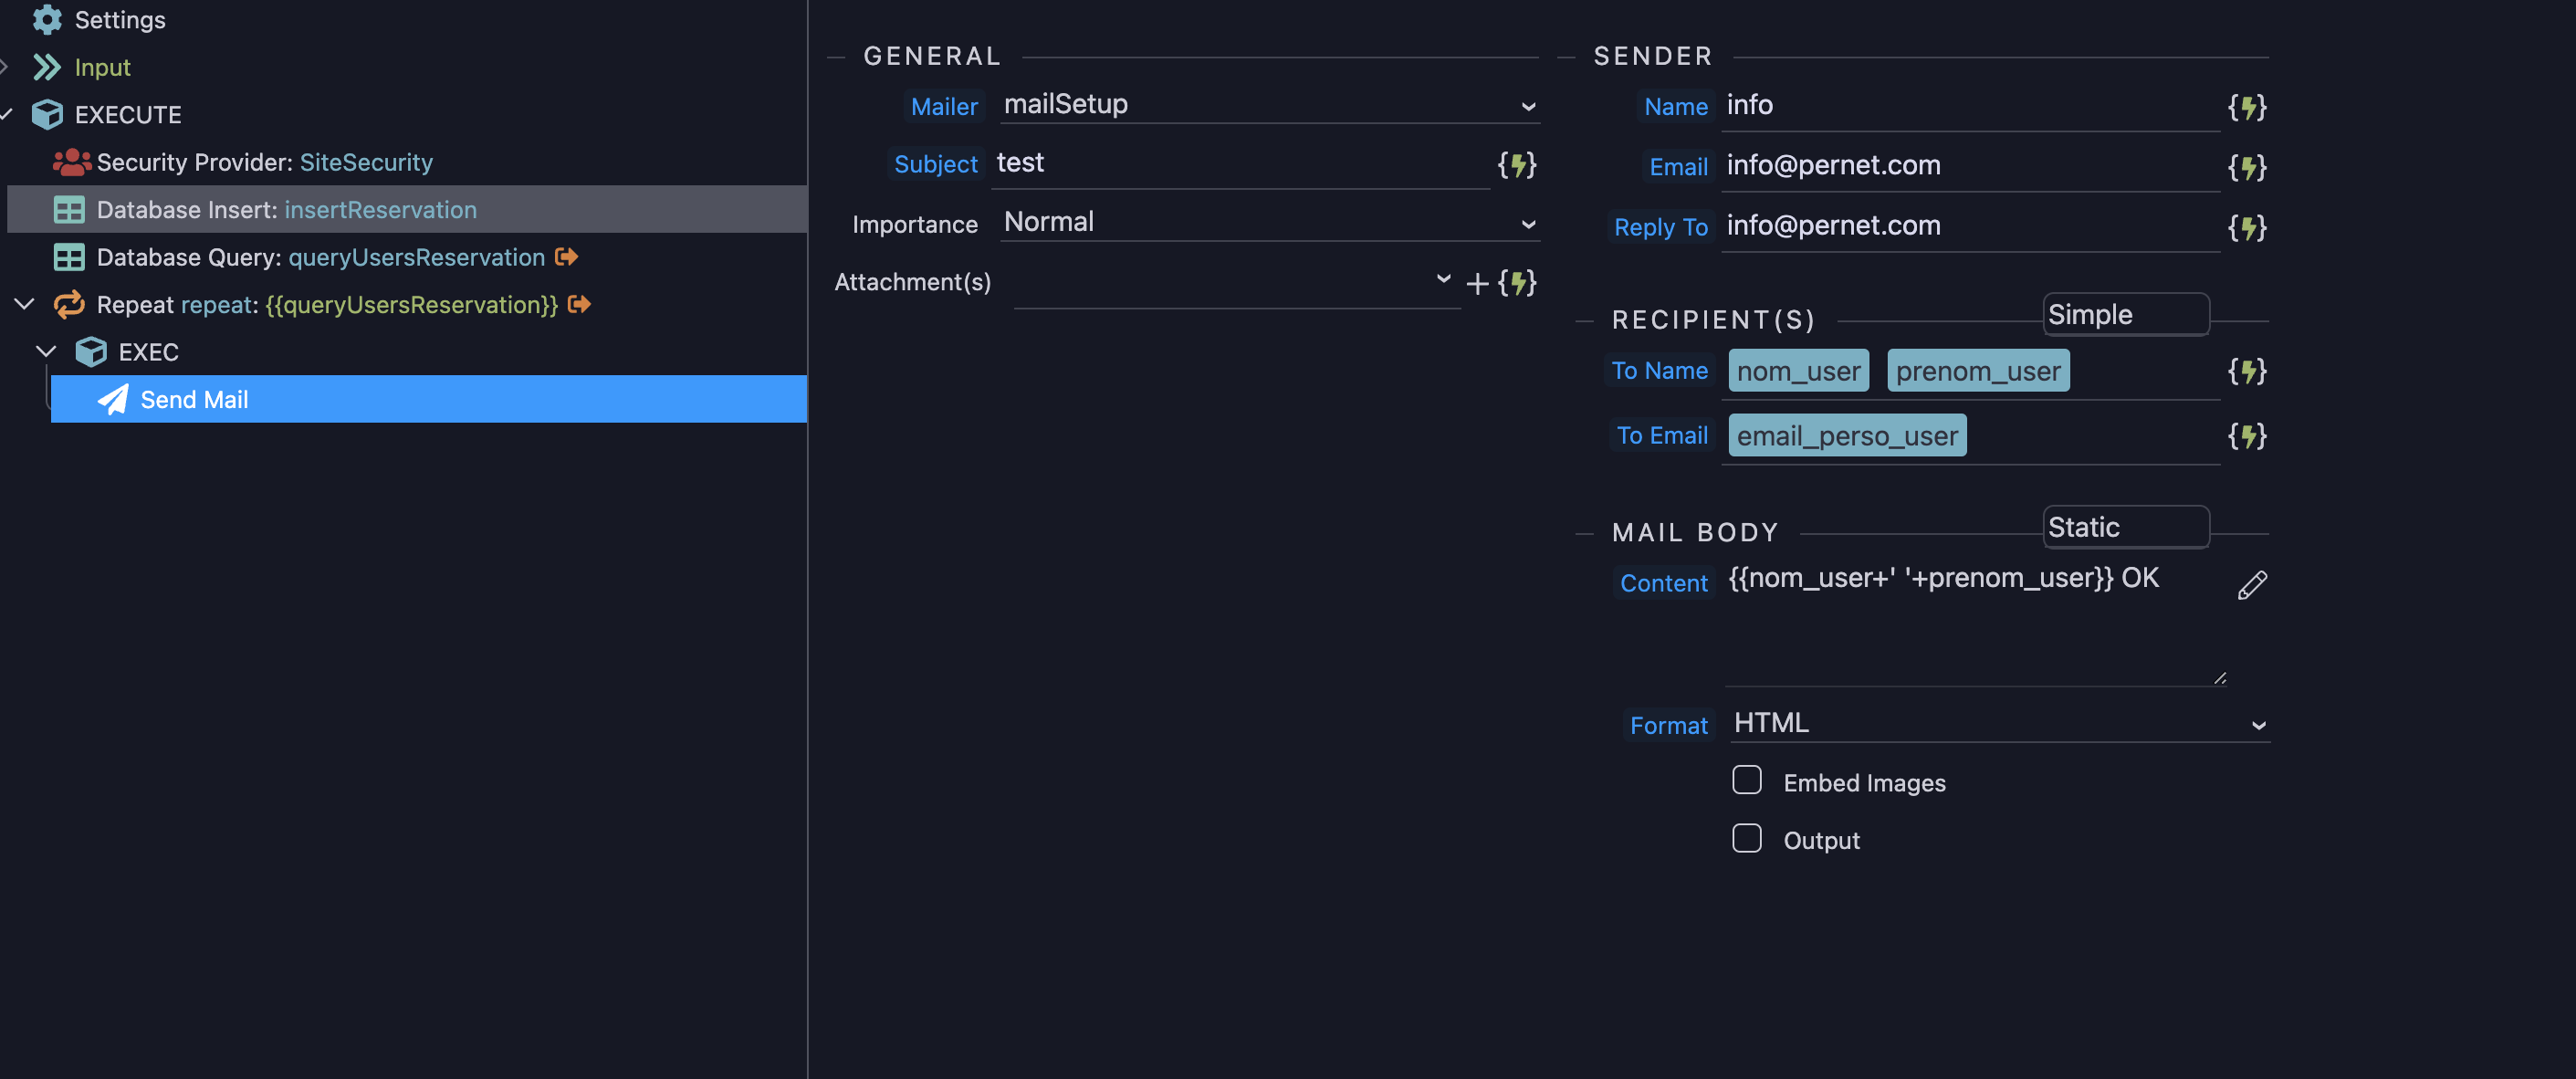Select the EXECUTE tree item label

click(x=128, y=115)
